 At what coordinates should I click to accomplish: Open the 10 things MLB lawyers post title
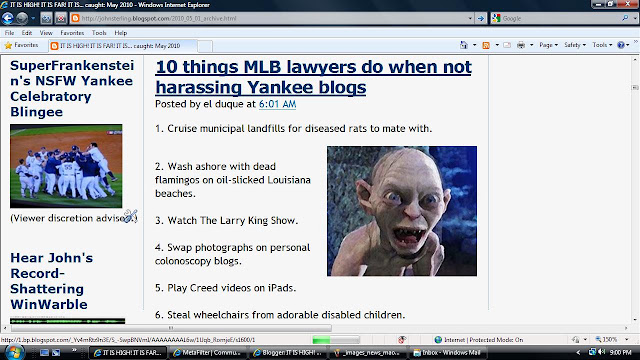click(313, 77)
